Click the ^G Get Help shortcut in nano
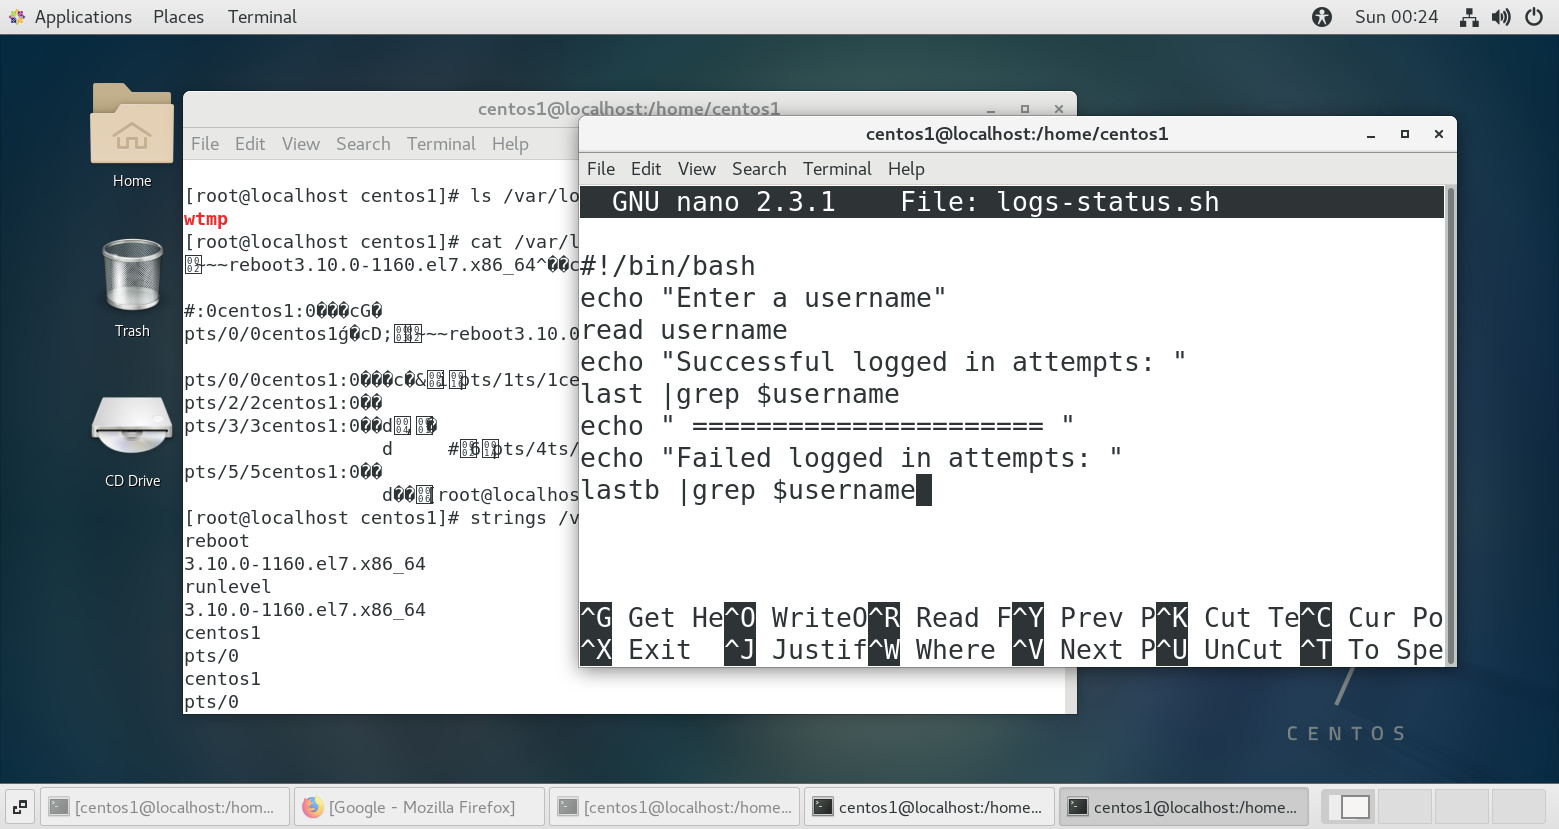 [652, 618]
